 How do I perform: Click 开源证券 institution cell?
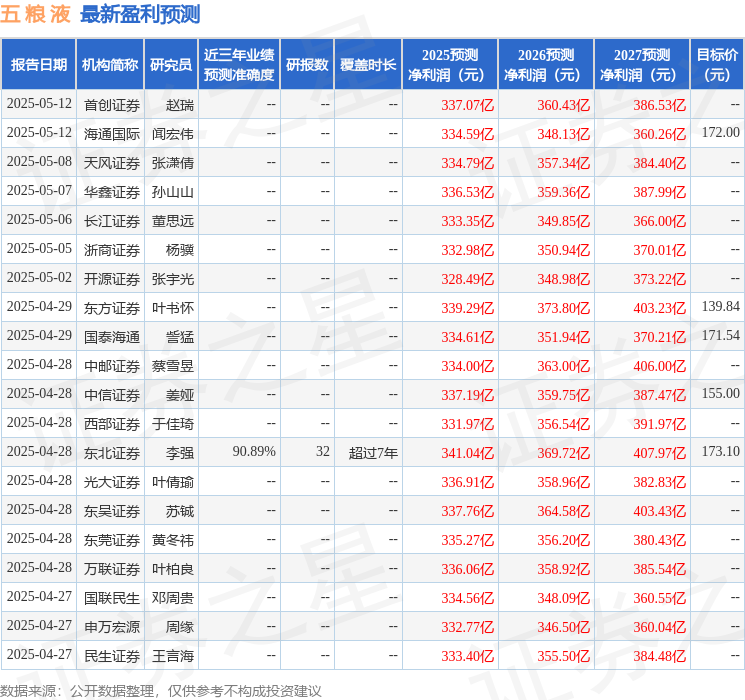112,279
